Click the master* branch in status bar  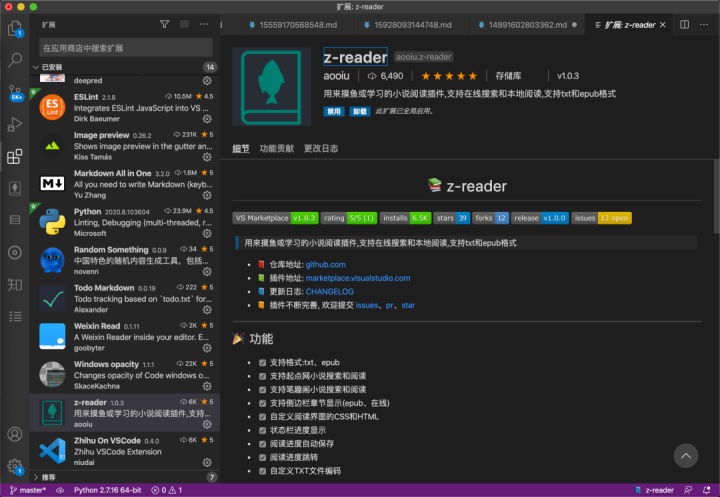click(x=28, y=490)
